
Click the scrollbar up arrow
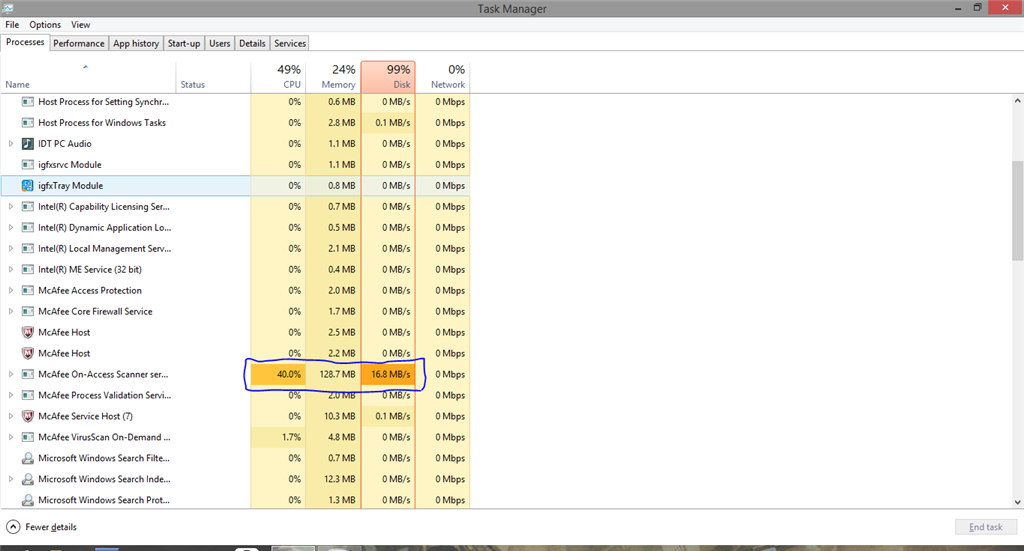point(1017,101)
